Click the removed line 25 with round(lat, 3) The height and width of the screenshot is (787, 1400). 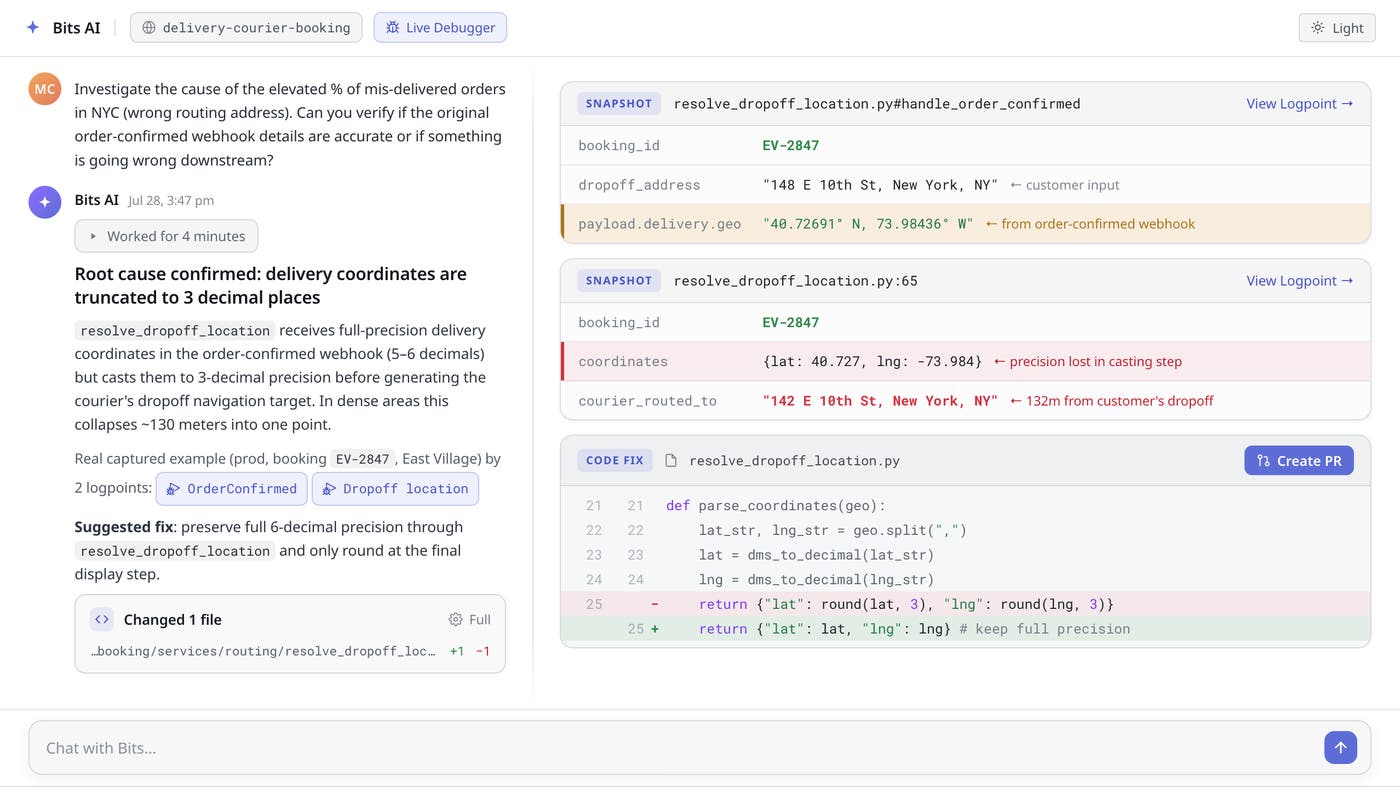(965, 604)
